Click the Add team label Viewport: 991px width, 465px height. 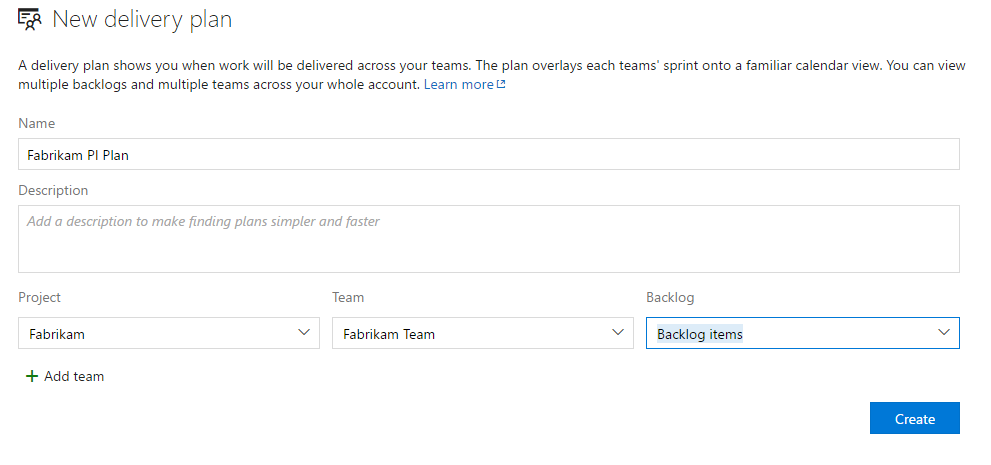point(74,377)
